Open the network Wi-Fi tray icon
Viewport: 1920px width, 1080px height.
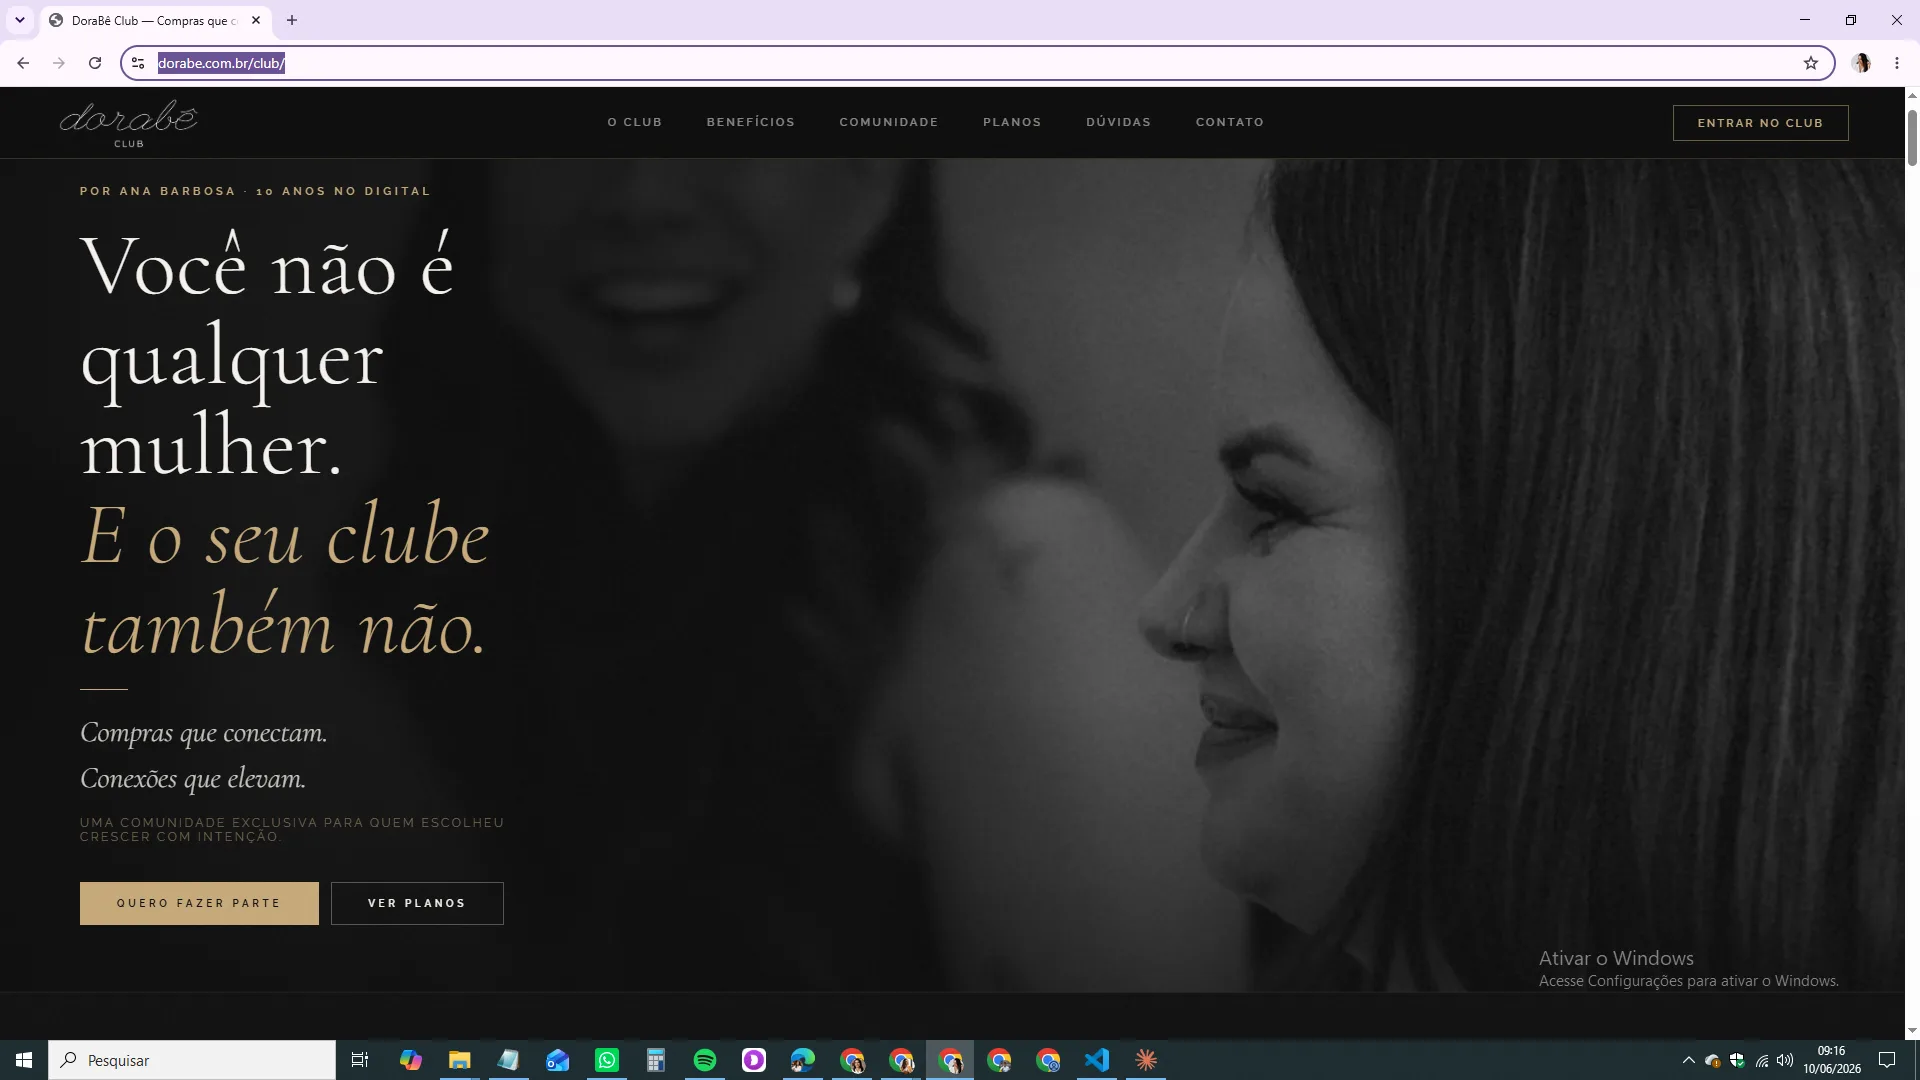[1762, 1060]
